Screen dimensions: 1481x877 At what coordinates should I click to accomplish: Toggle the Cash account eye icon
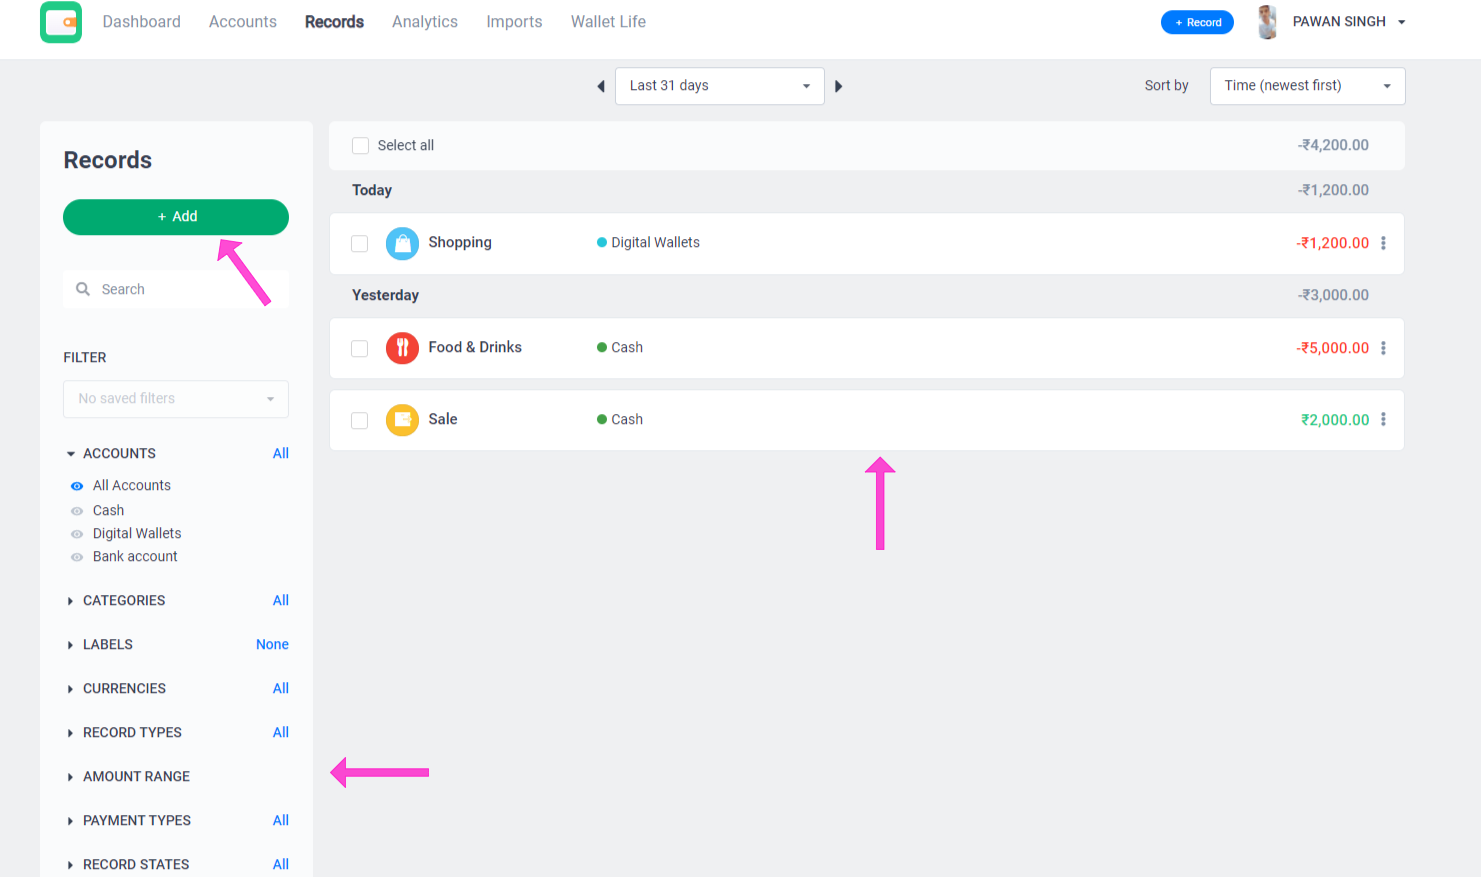pyautogui.click(x=77, y=511)
